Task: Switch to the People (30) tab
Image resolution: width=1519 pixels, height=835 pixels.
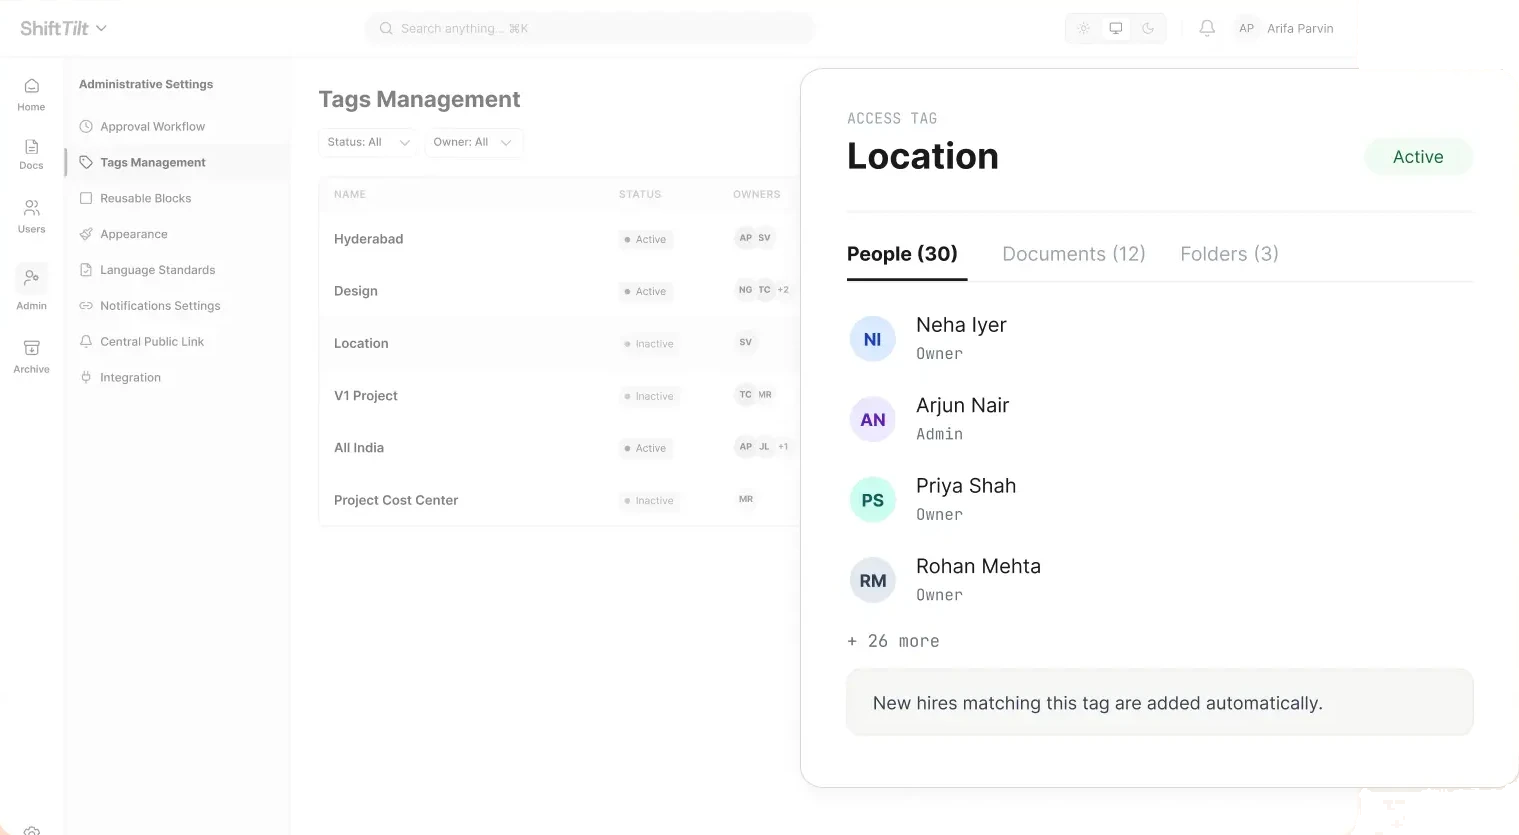Action: (x=902, y=254)
